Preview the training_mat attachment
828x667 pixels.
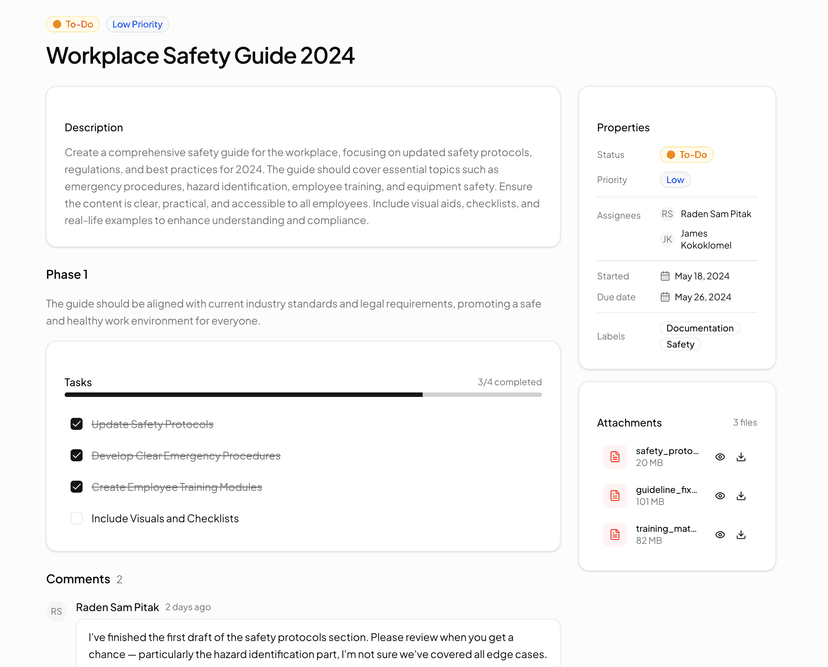point(719,534)
